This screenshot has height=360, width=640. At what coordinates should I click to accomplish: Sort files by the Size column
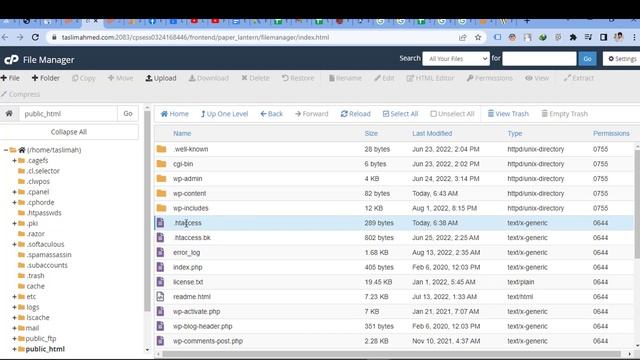click(x=371, y=133)
